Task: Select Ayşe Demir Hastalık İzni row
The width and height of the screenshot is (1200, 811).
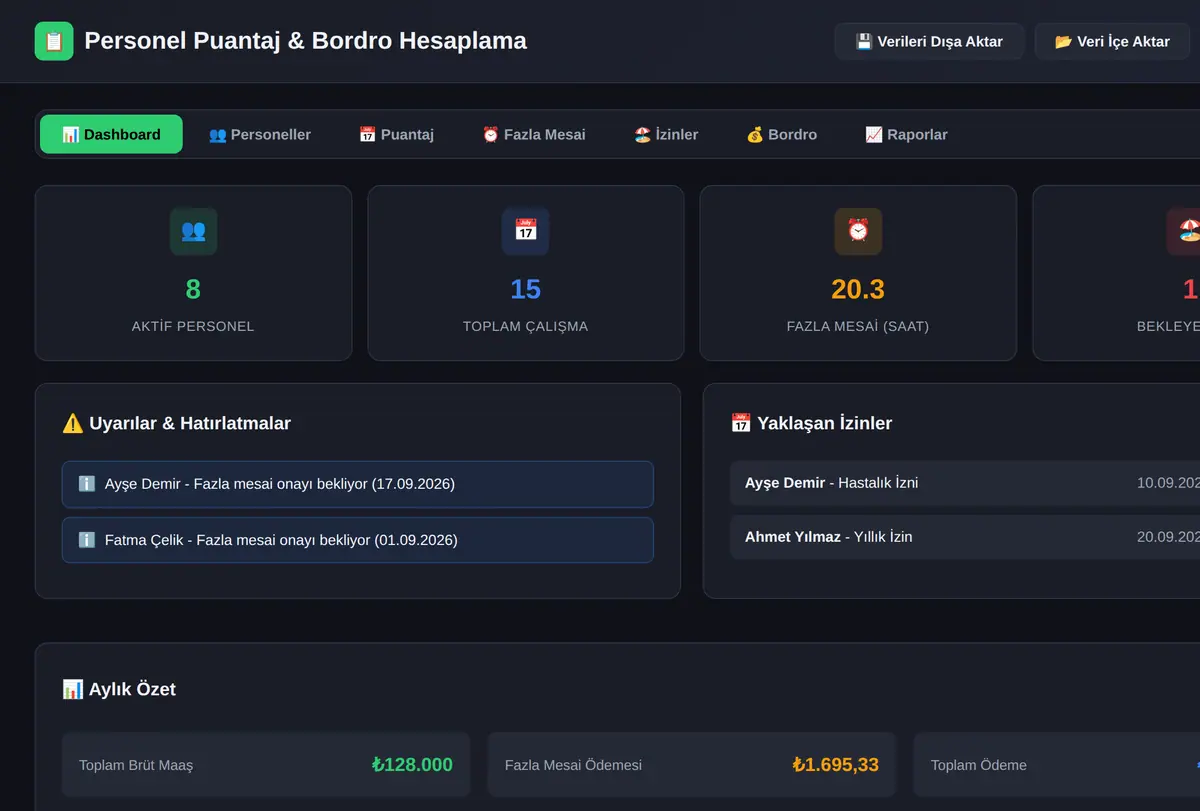Action: click(x=965, y=483)
